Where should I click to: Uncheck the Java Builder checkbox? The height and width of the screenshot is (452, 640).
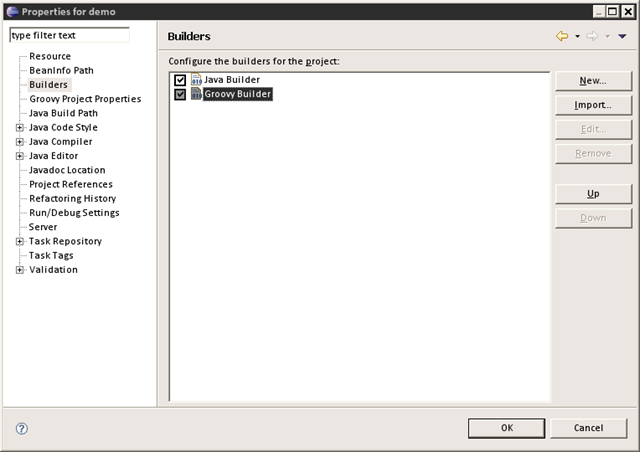pyautogui.click(x=180, y=80)
